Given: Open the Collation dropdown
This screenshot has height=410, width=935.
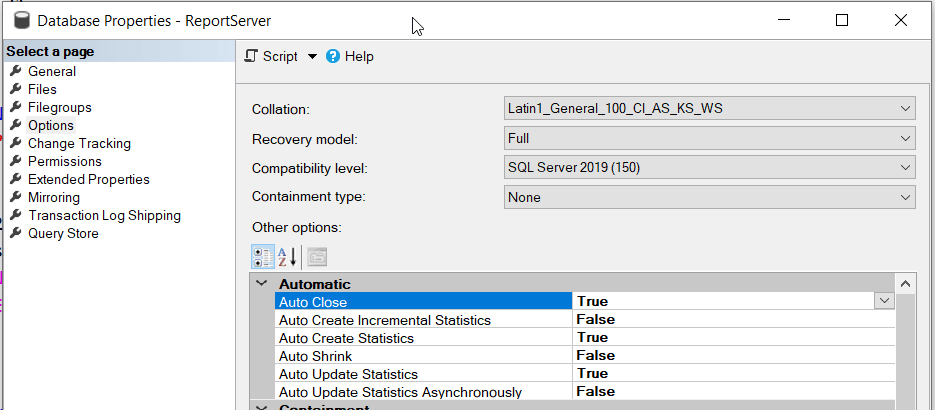Looking at the screenshot, I should pos(710,108).
